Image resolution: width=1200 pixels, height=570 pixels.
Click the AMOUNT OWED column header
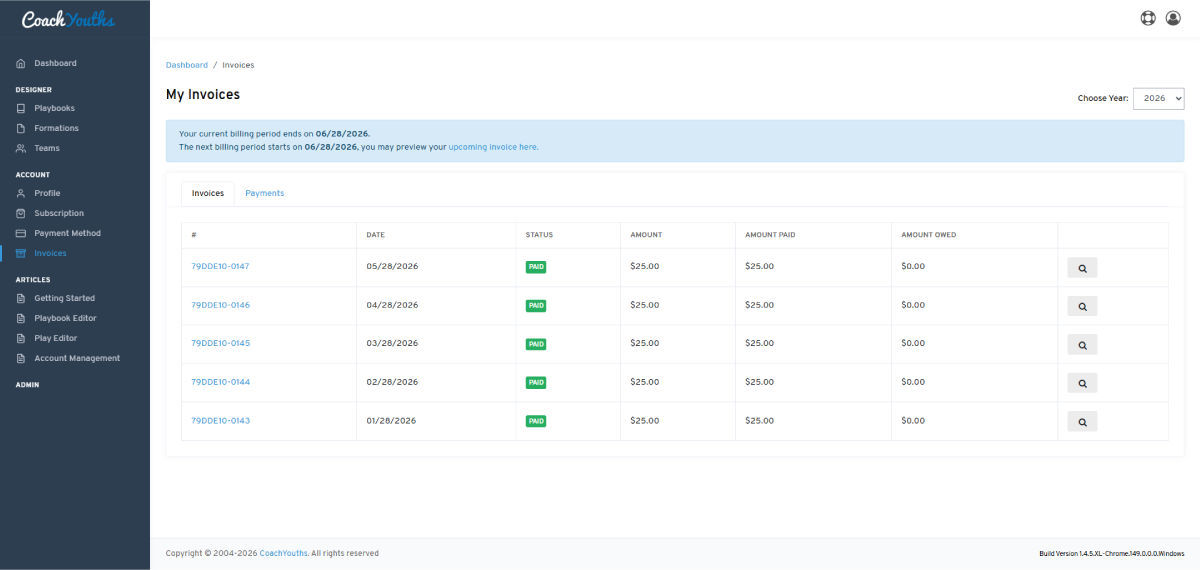(928, 235)
